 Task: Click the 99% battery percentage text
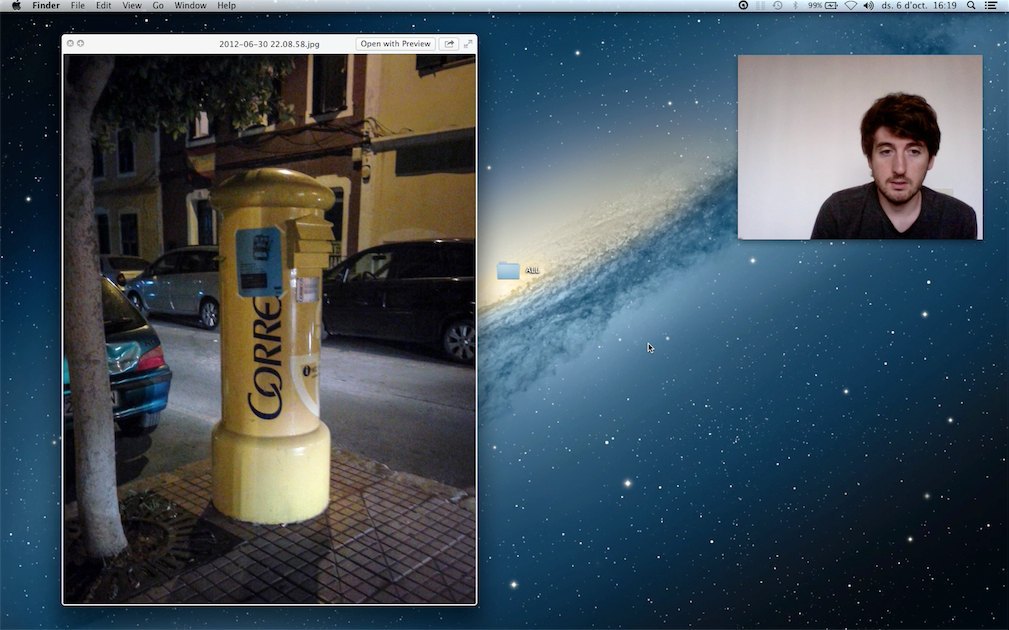(815, 6)
